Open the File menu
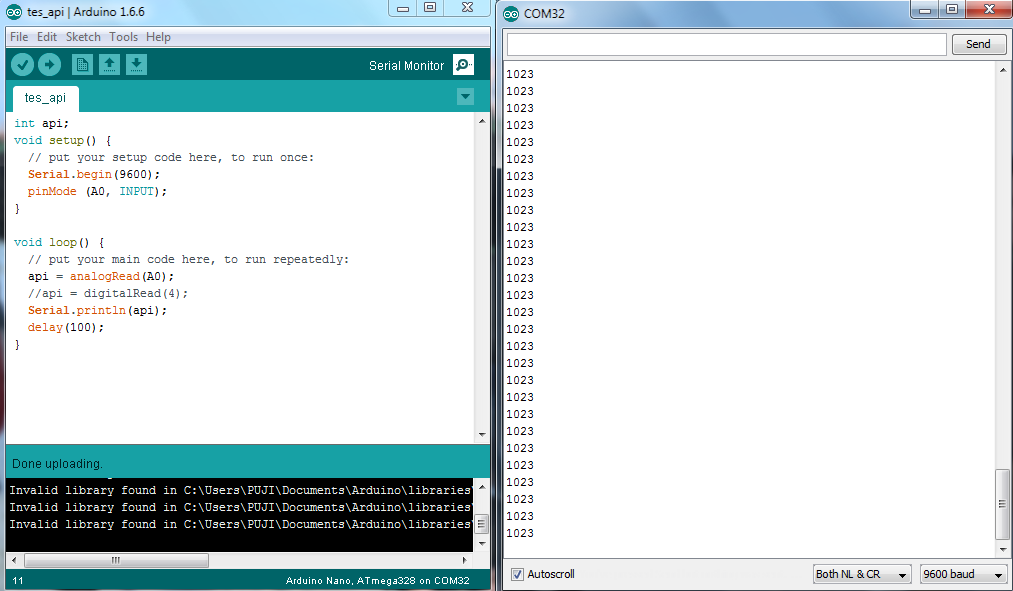The height and width of the screenshot is (591, 1013). pyautogui.click(x=19, y=37)
